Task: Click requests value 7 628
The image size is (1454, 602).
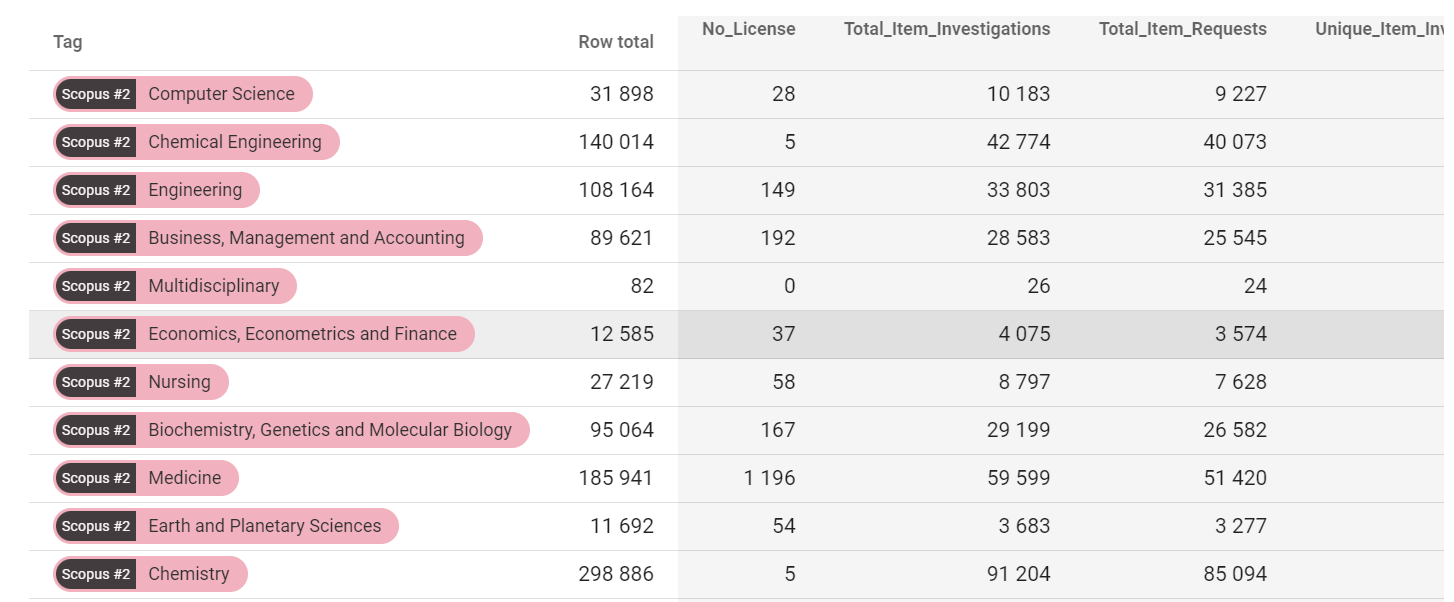Action: coord(1241,382)
